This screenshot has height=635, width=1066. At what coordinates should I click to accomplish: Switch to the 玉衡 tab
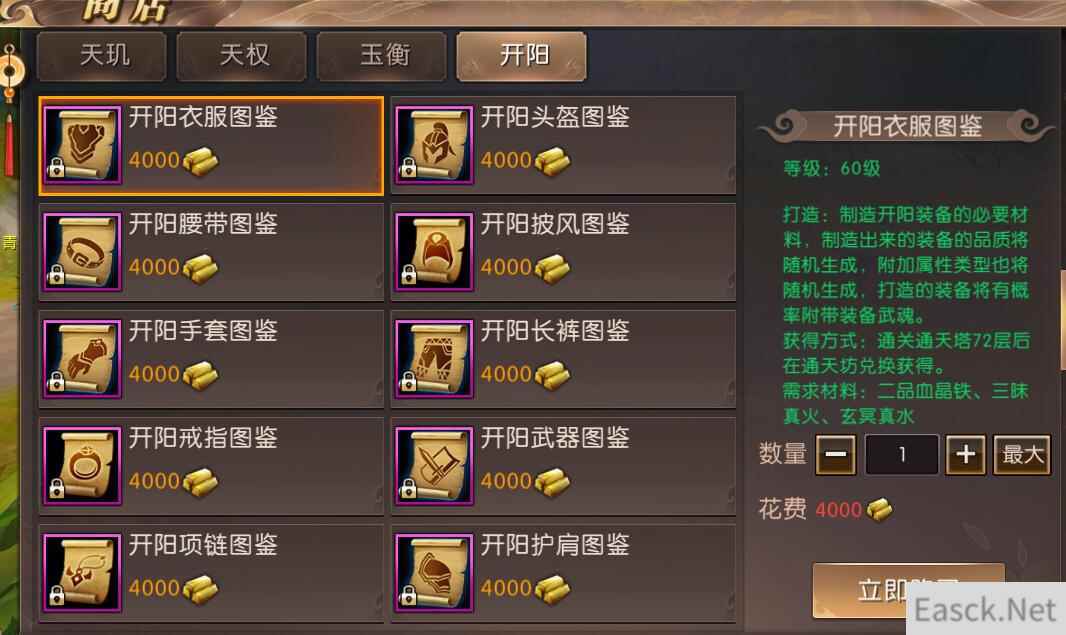(382, 56)
